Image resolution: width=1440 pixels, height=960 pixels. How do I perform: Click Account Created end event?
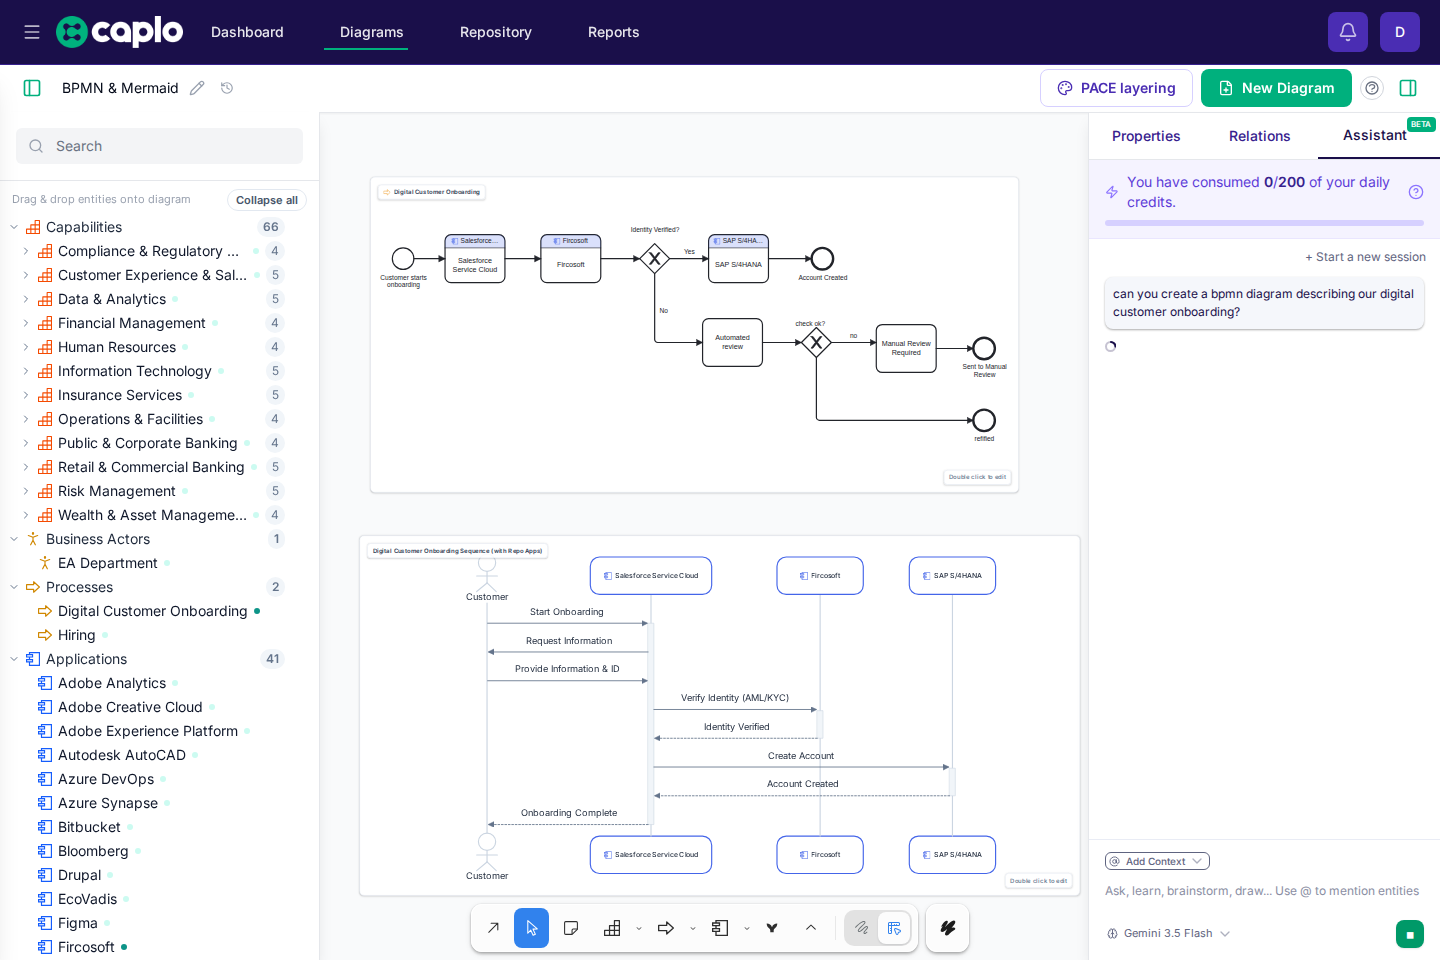coord(822,259)
